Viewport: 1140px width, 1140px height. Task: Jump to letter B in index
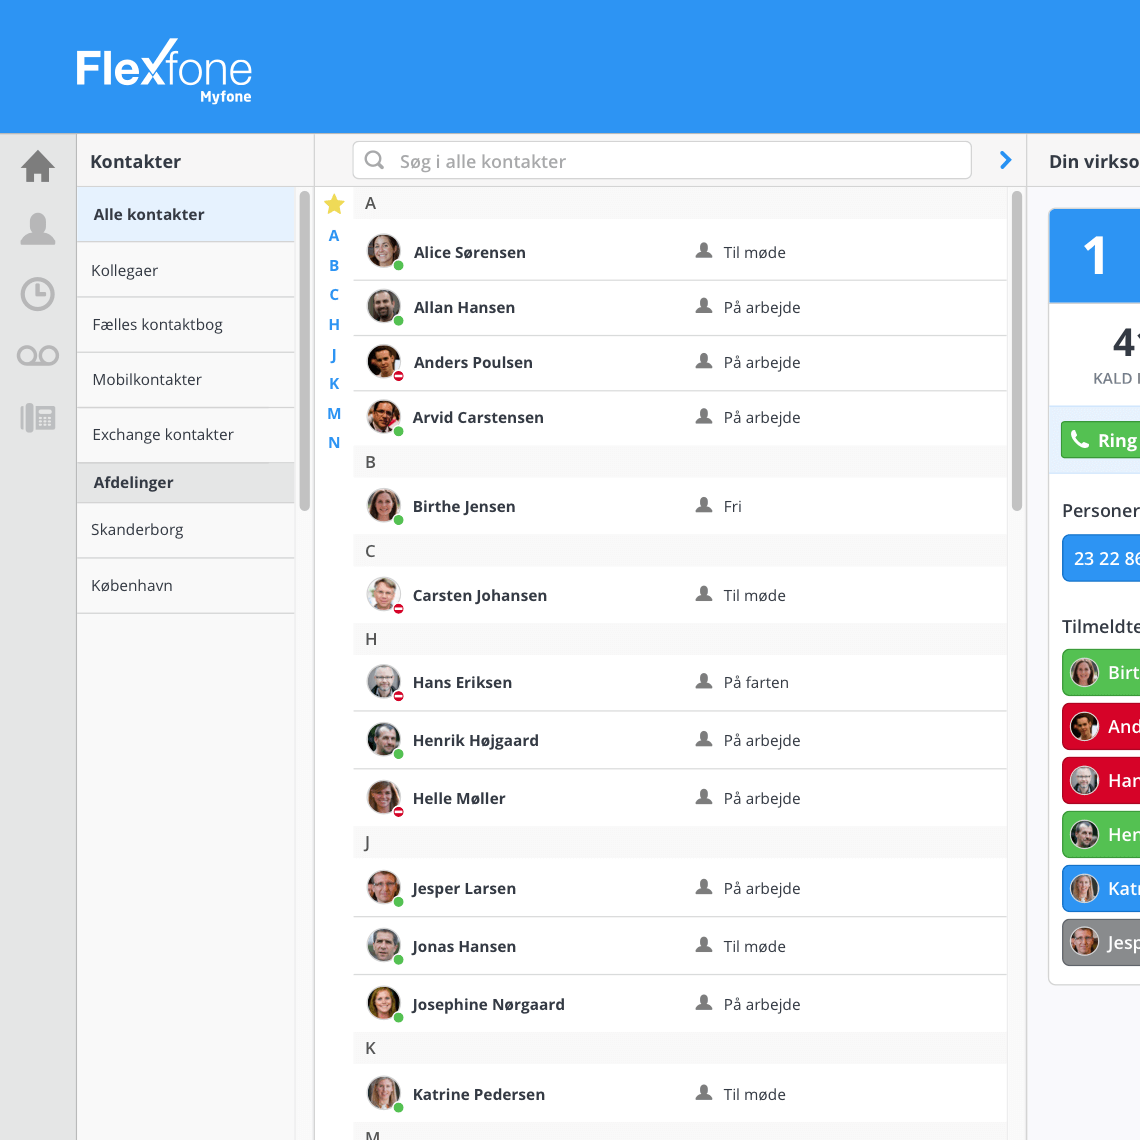334,265
